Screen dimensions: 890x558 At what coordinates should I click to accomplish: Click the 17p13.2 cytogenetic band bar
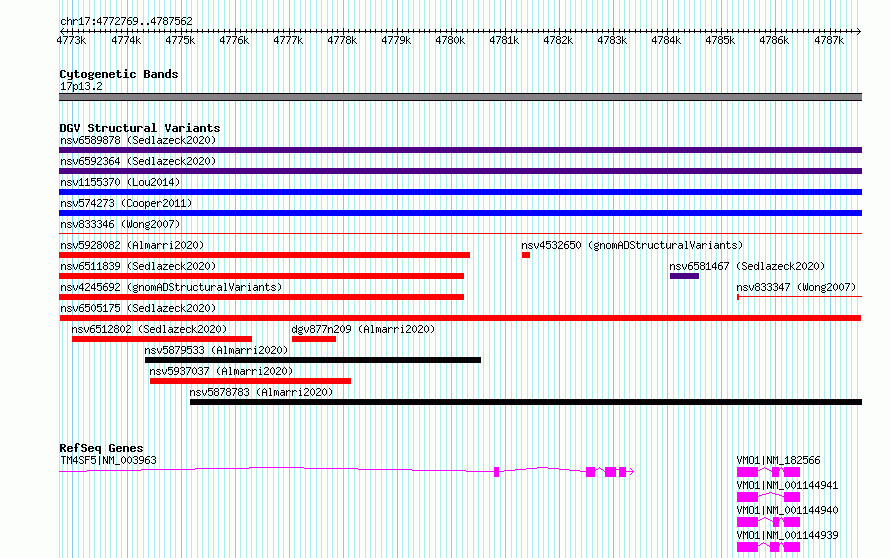460,97
